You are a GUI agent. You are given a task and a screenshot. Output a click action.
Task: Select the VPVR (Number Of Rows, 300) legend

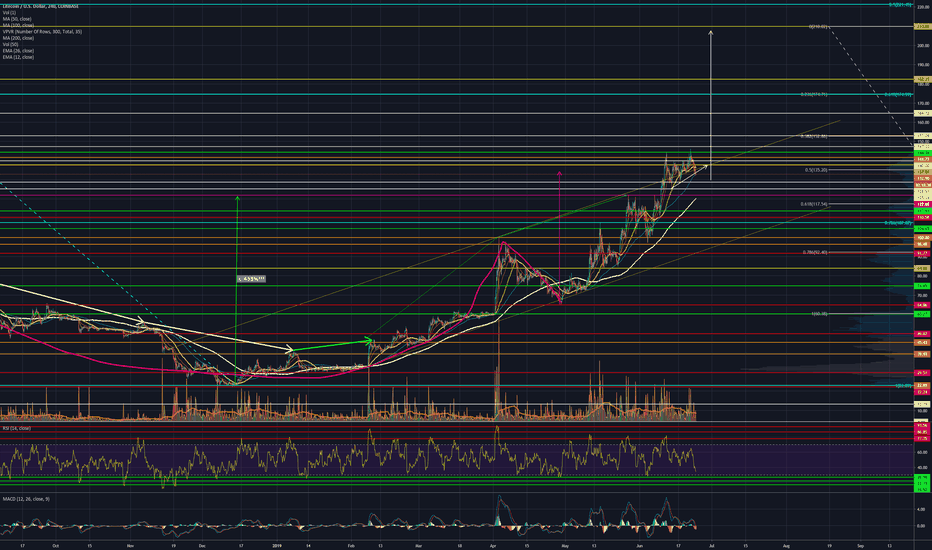[42, 32]
